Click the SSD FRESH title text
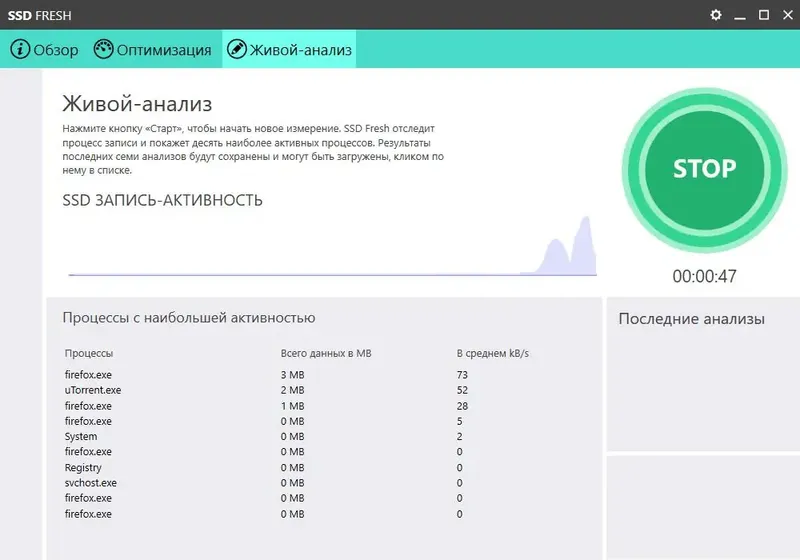The width and height of the screenshot is (800, 560). 39,15
